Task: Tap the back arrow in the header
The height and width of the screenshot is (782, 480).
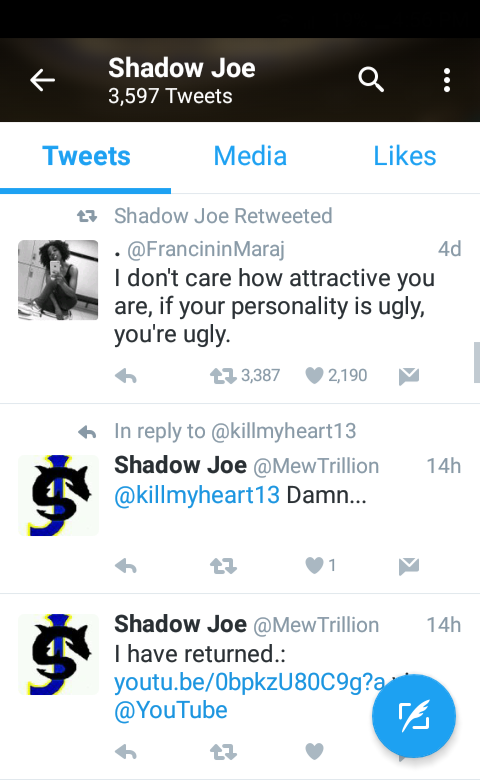Action: (42, 80)
